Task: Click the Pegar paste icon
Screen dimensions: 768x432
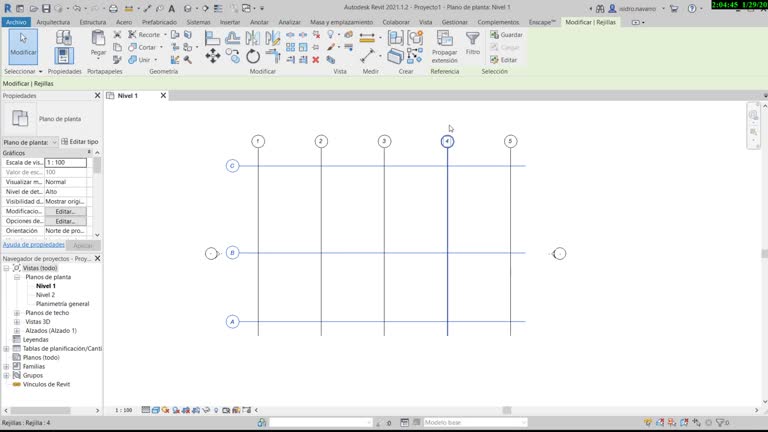Action: pyautogui.click(x=98, y=42)
